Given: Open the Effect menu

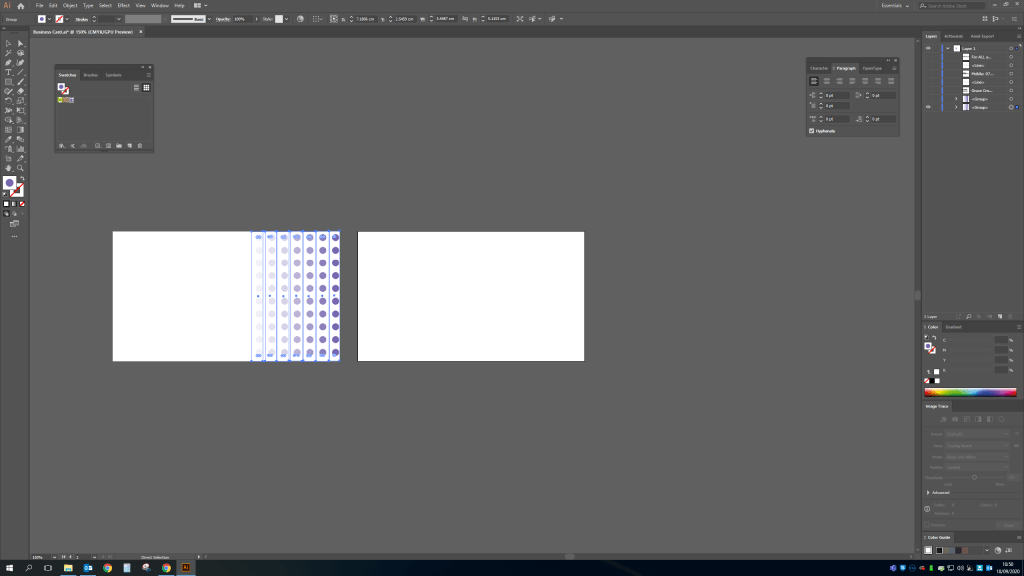Looking at the screenshot, I should (x=123, y=6).
